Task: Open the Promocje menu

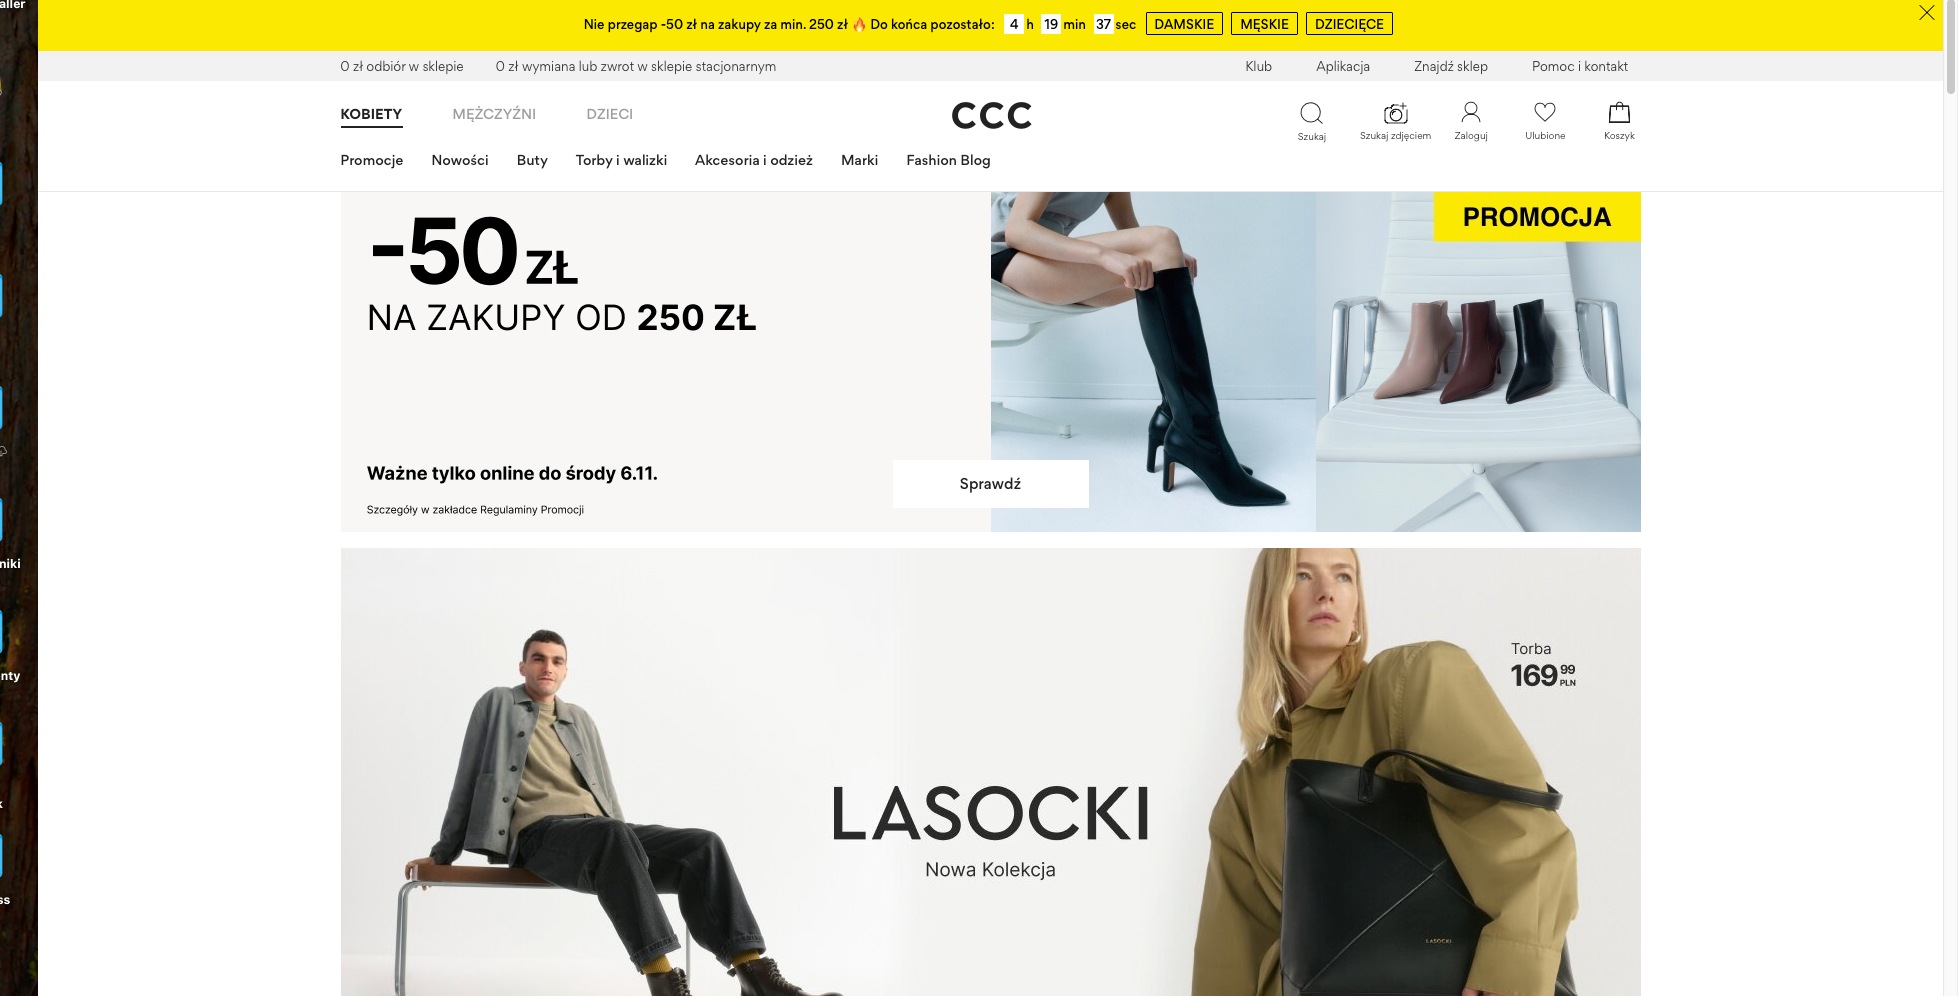Action: (x=371, y=160)
